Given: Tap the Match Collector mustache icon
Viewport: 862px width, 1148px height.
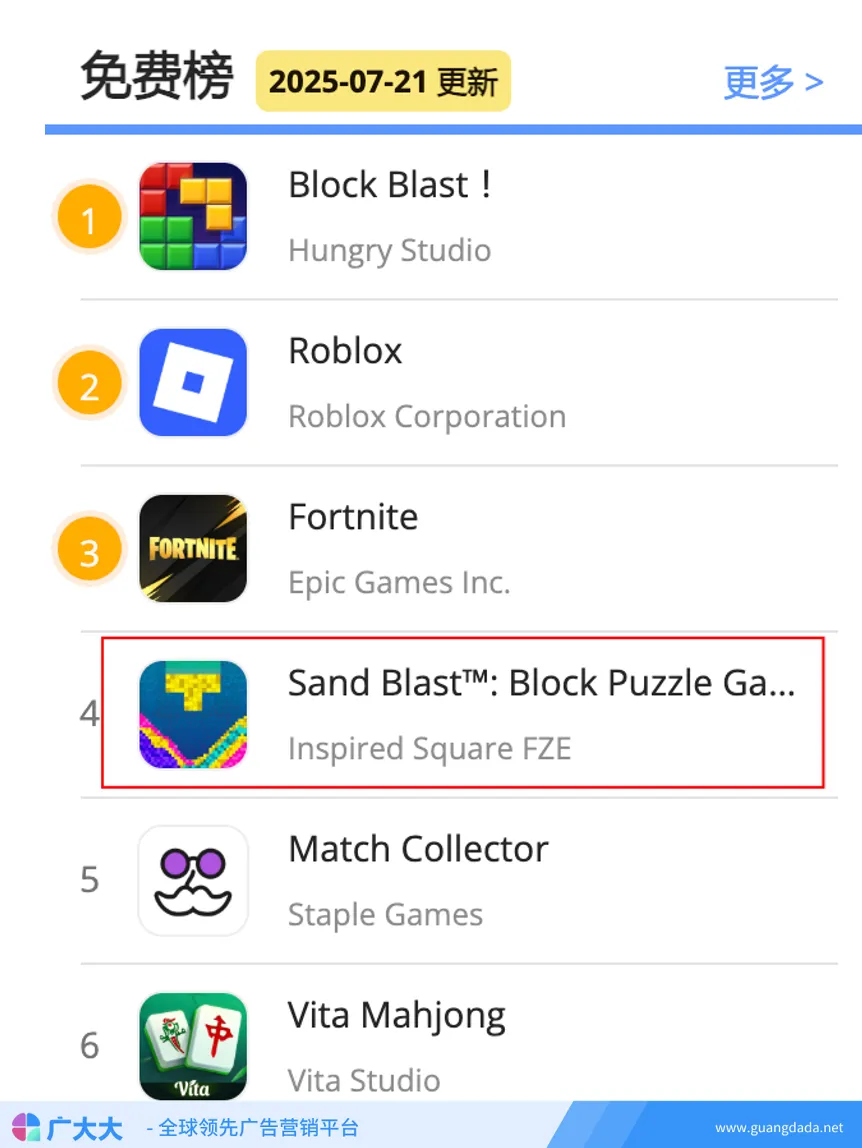Looking at the screenshot, I should pos(193,881).
